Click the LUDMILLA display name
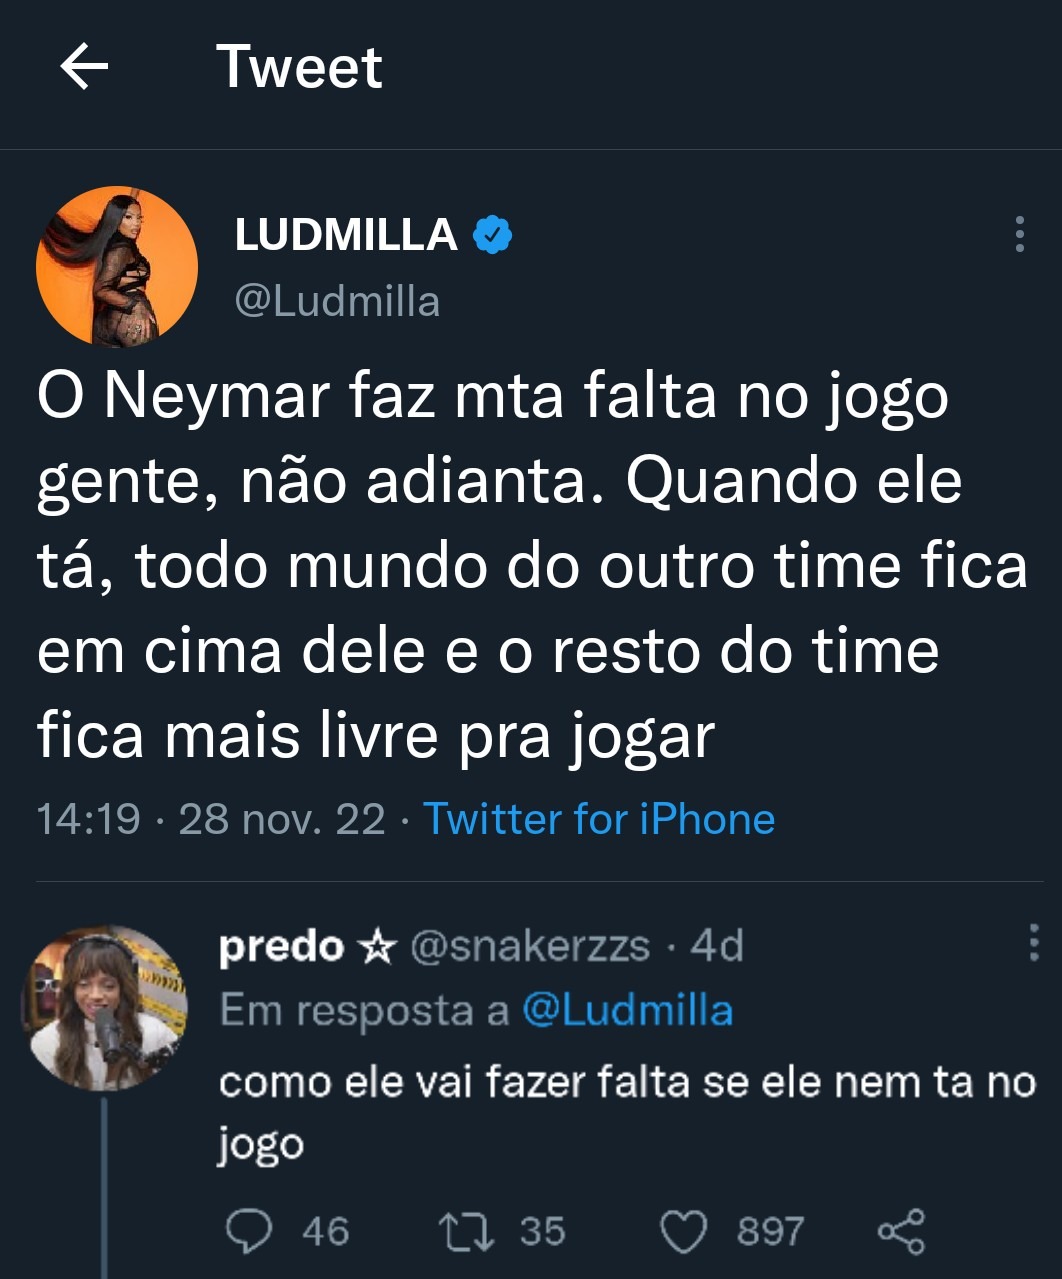 pyautogui.click(x=346, y=235)
